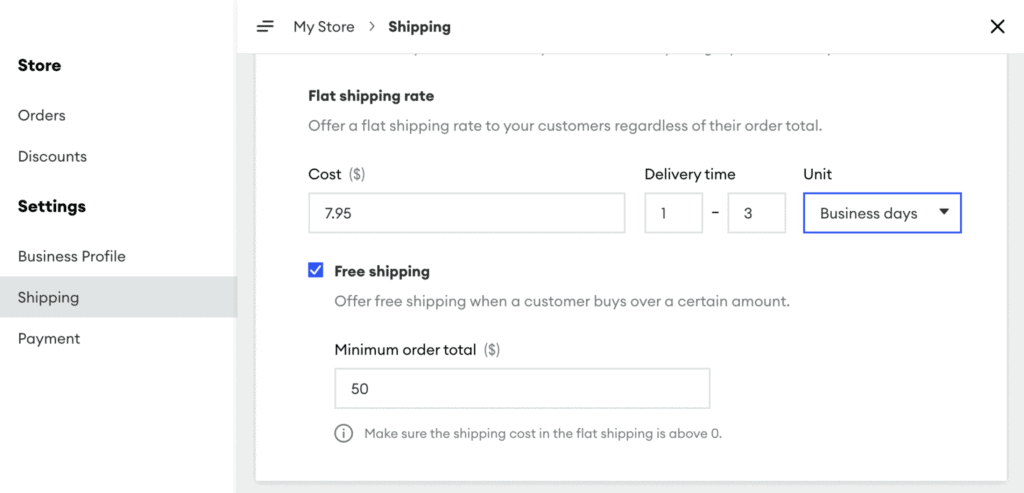Open the Business days unit dropdown
Image resolution: width=1024 pixels, height=493 pixels.
pos(882,213)
